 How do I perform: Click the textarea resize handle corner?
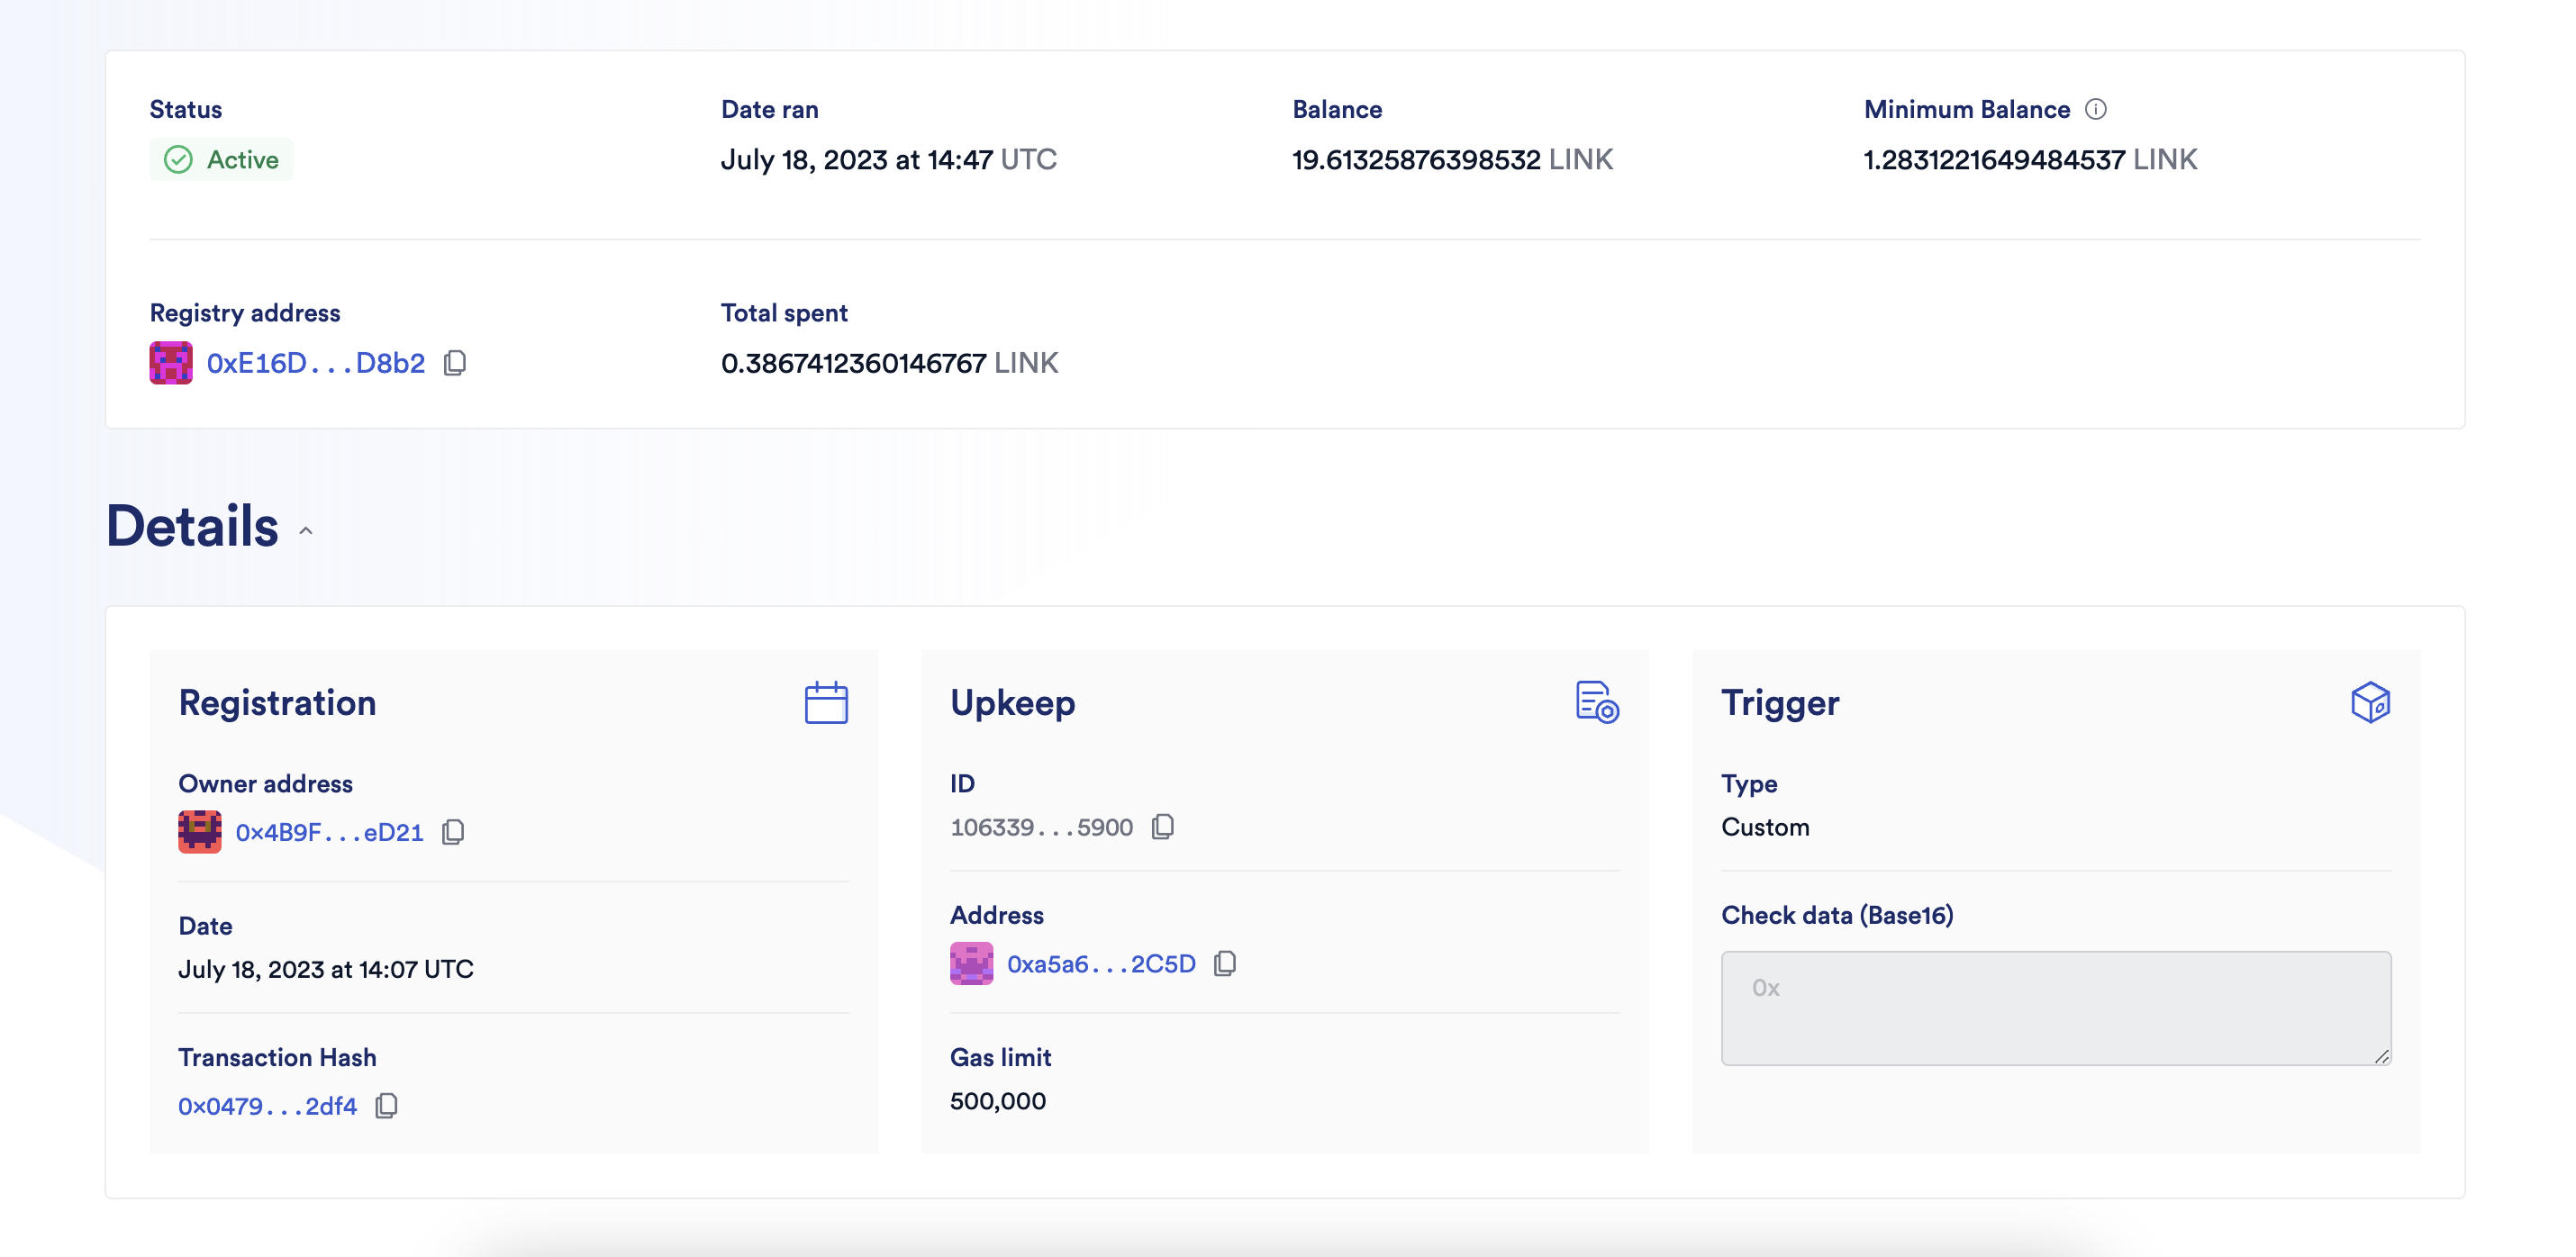tap(2382, 1056)
